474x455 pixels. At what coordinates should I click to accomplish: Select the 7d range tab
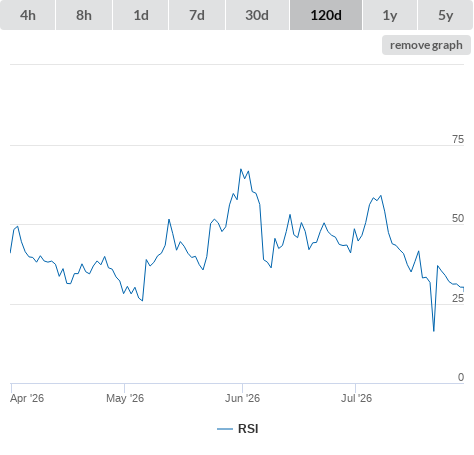pyautogui.click(x=197, y=15)
